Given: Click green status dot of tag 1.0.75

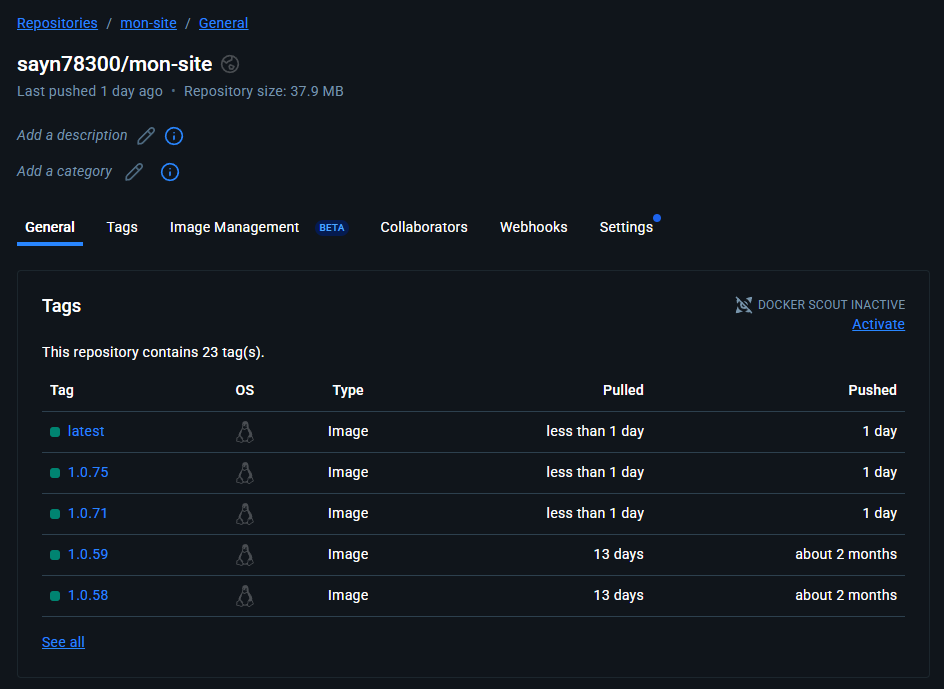Looking at the screenshot, I should (55, 473).
